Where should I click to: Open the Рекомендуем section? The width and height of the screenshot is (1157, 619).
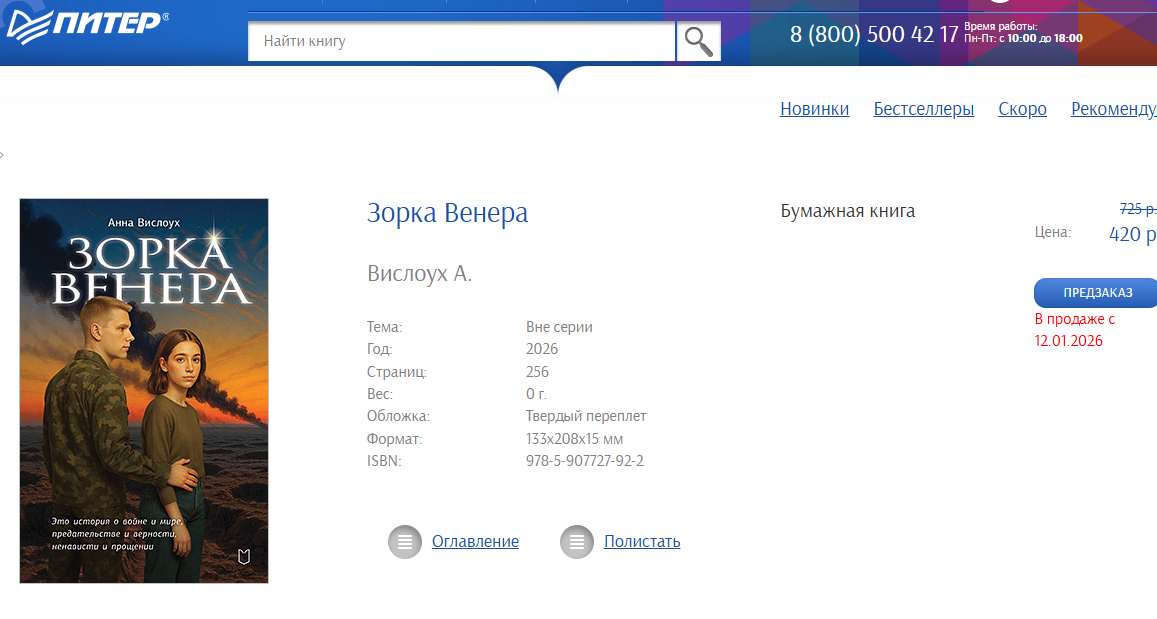[x=1113, y=109]
